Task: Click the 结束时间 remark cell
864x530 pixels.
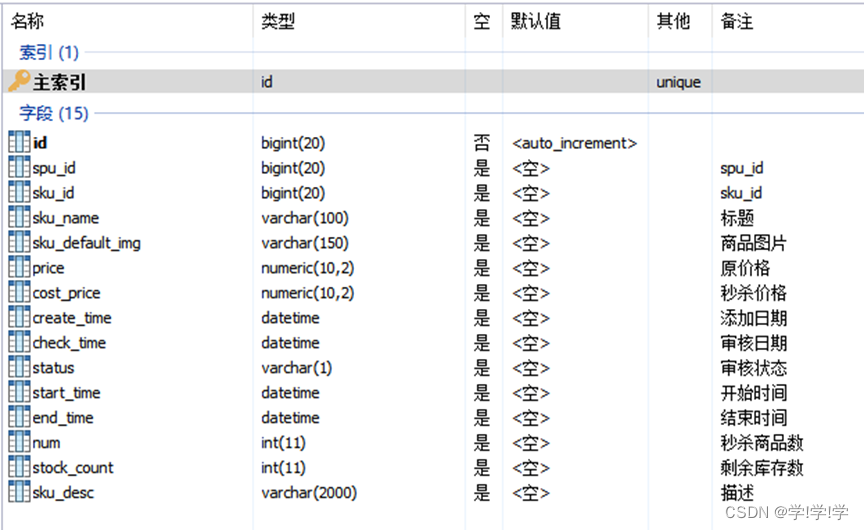Action: (753, 418)
